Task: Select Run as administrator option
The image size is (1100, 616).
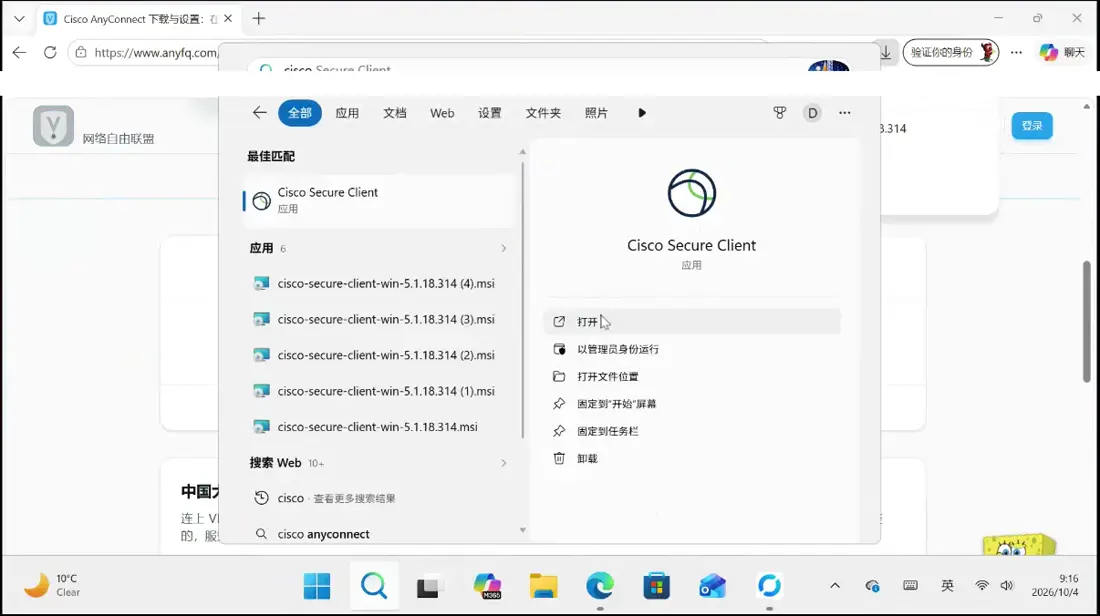Action: pyautogui.click(x=692, y=349)
